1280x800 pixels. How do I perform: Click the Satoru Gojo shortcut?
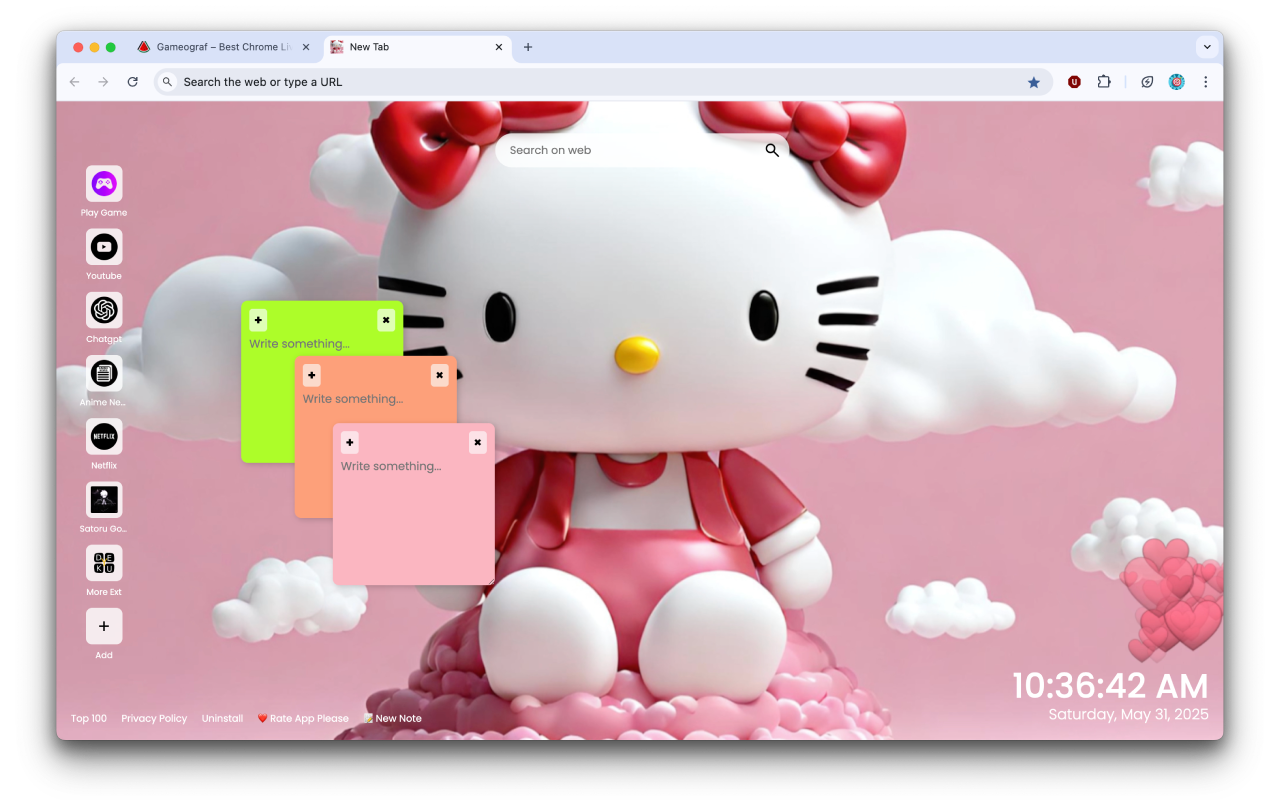(104, 500)
